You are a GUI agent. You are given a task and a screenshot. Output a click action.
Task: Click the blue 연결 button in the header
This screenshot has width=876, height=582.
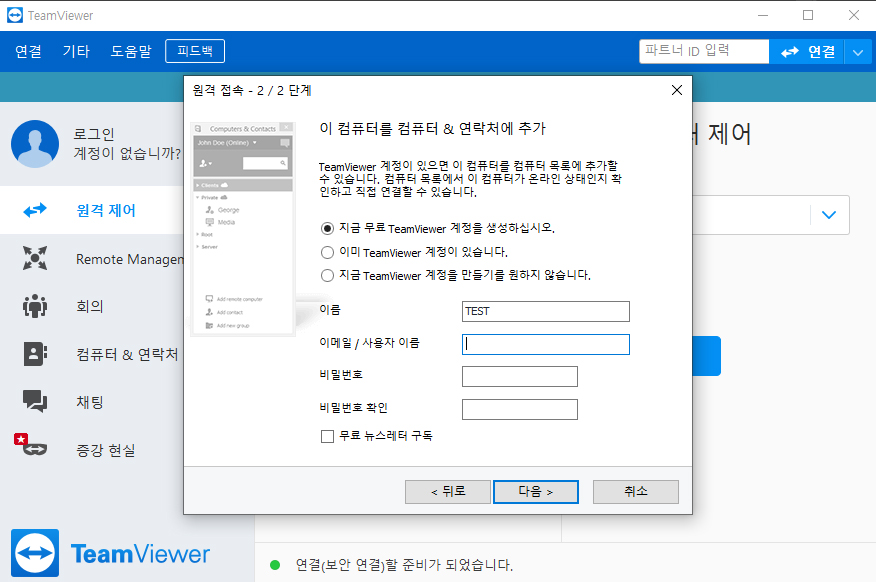click(x=807, y=52)
